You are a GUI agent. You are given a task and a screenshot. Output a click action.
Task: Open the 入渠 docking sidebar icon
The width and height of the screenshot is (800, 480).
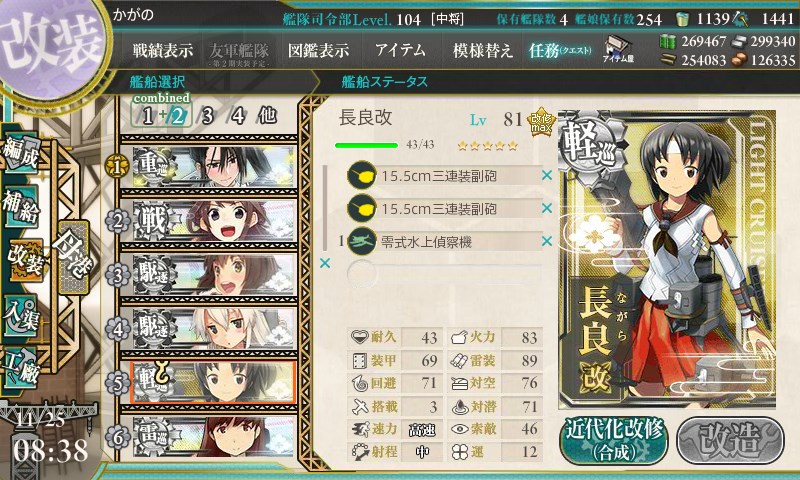pos(21,316)
